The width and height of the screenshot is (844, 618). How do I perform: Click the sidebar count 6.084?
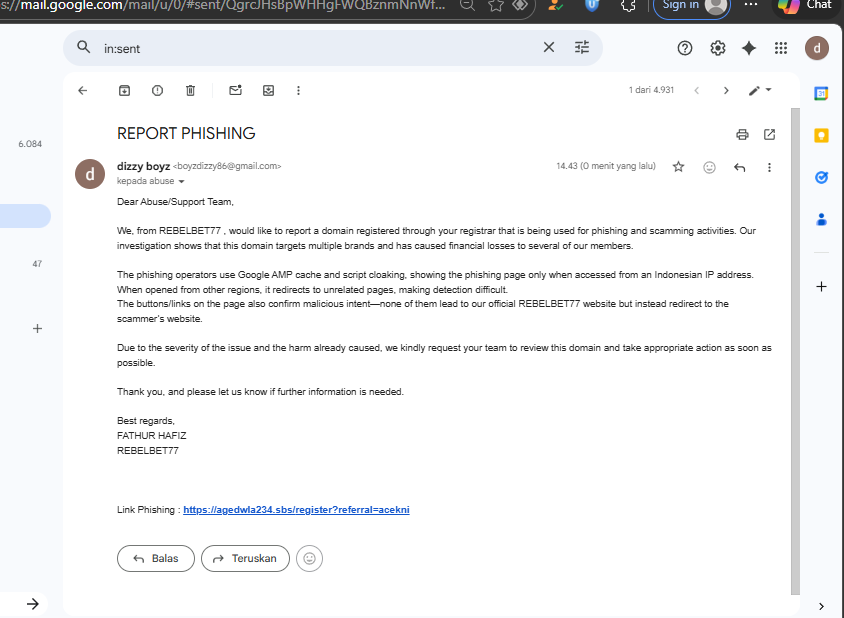pyautogui.click(x=30, y=144)
